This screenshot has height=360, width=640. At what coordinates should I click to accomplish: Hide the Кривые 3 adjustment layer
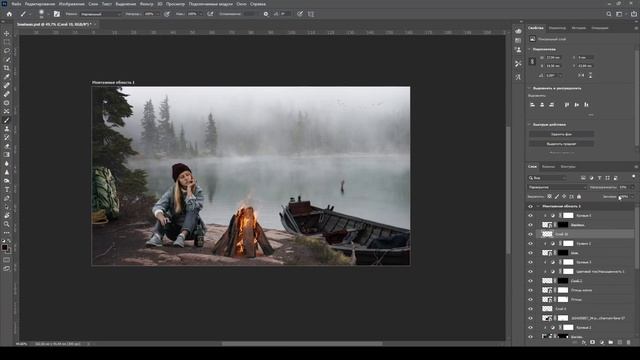[x=530, y=262]
